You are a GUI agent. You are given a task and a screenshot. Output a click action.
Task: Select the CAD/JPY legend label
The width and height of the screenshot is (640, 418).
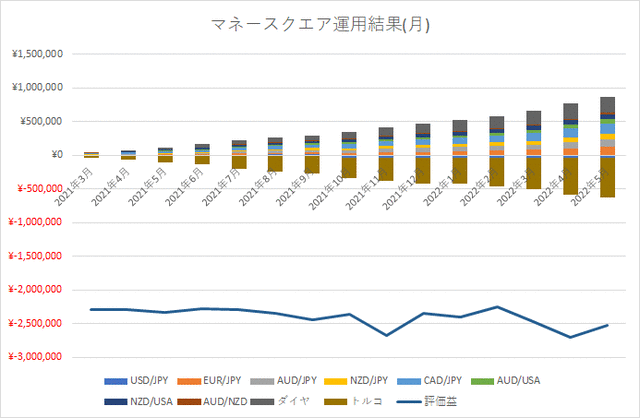coord(442,380)
